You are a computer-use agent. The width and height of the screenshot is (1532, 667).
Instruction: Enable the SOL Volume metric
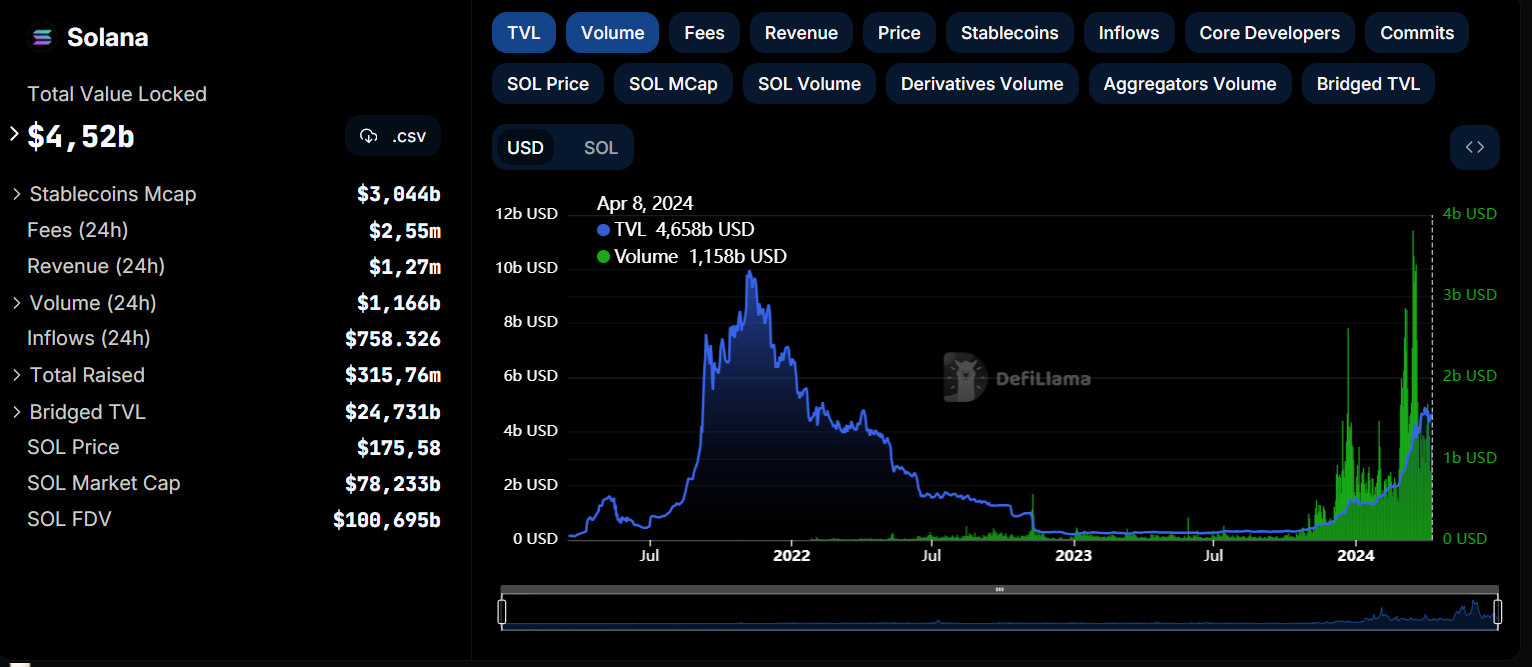point(809,84)
